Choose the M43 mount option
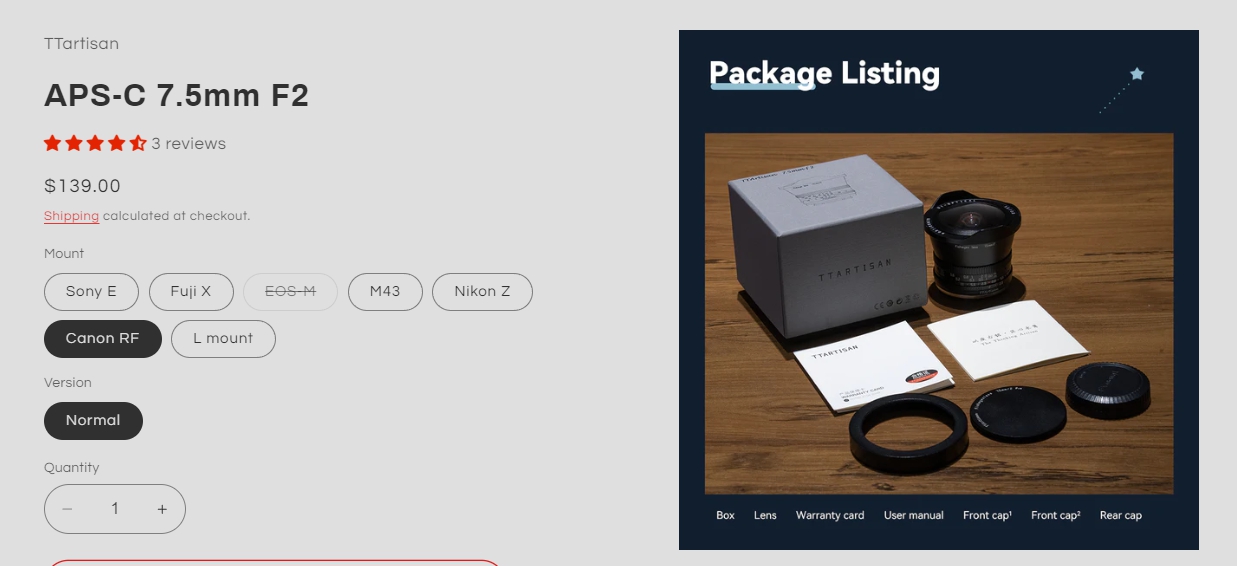 [x=385, y=291]
